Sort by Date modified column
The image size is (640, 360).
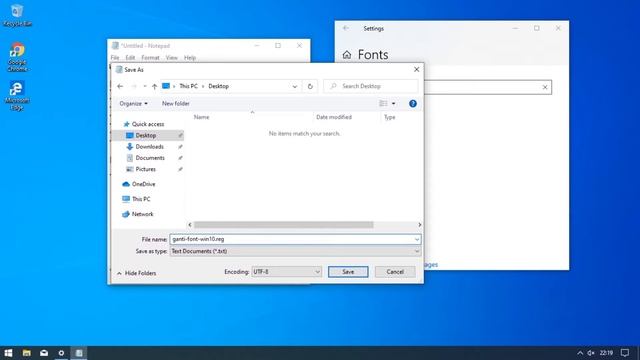[334, 117]
